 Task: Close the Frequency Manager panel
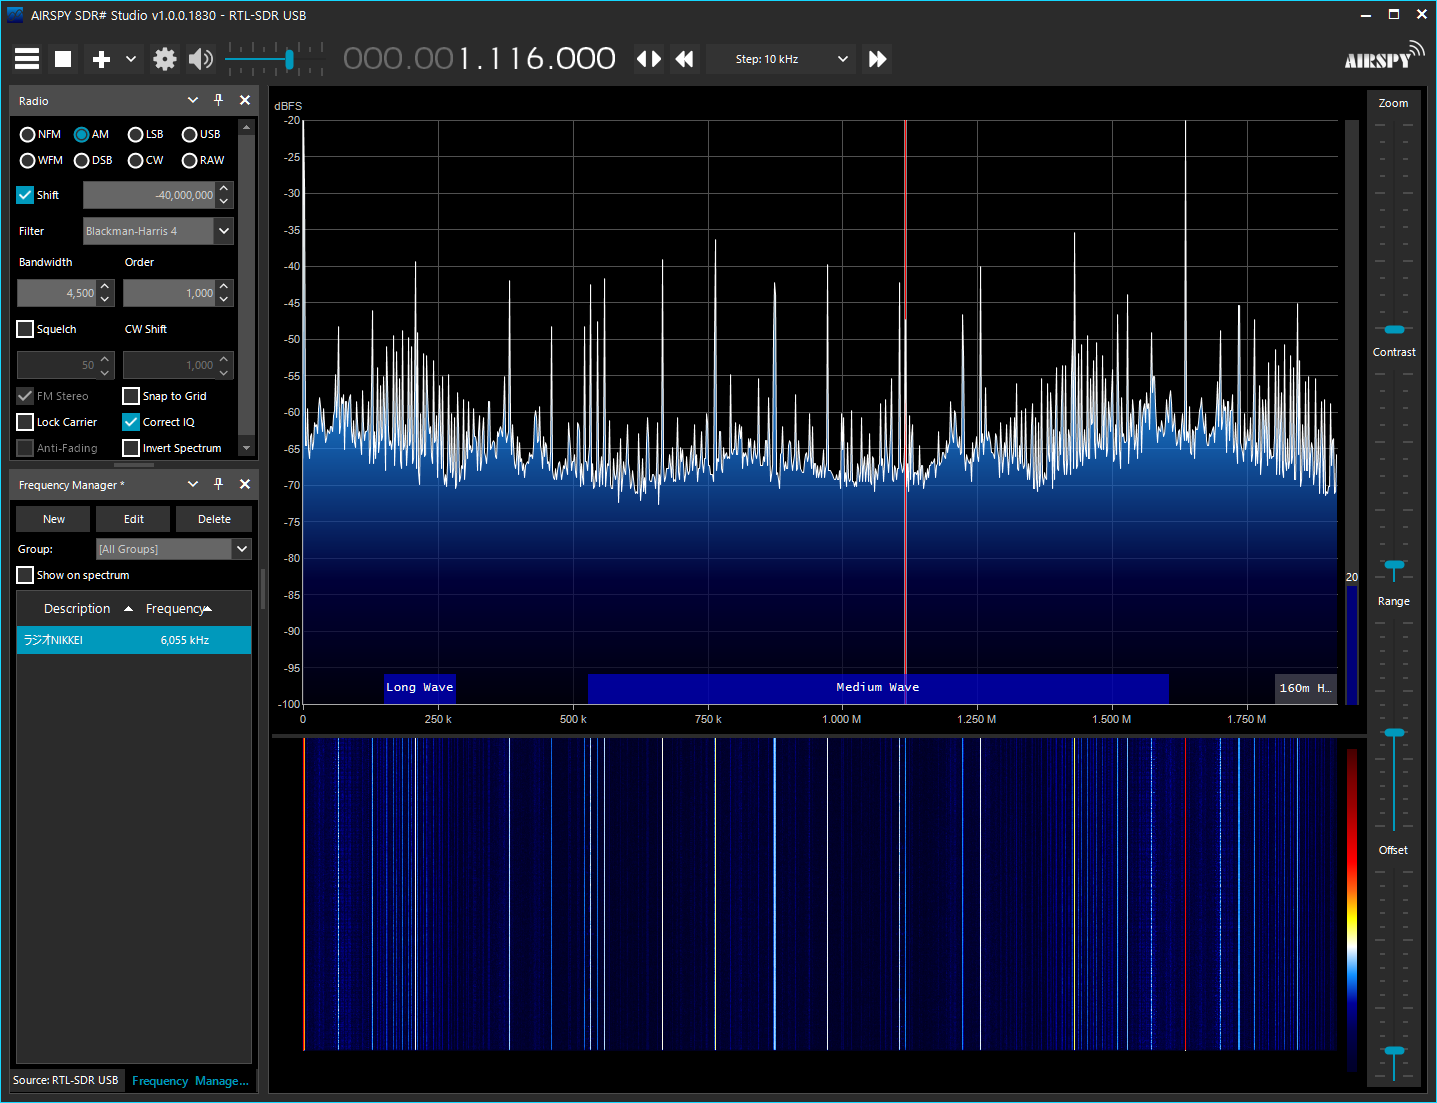245,484
